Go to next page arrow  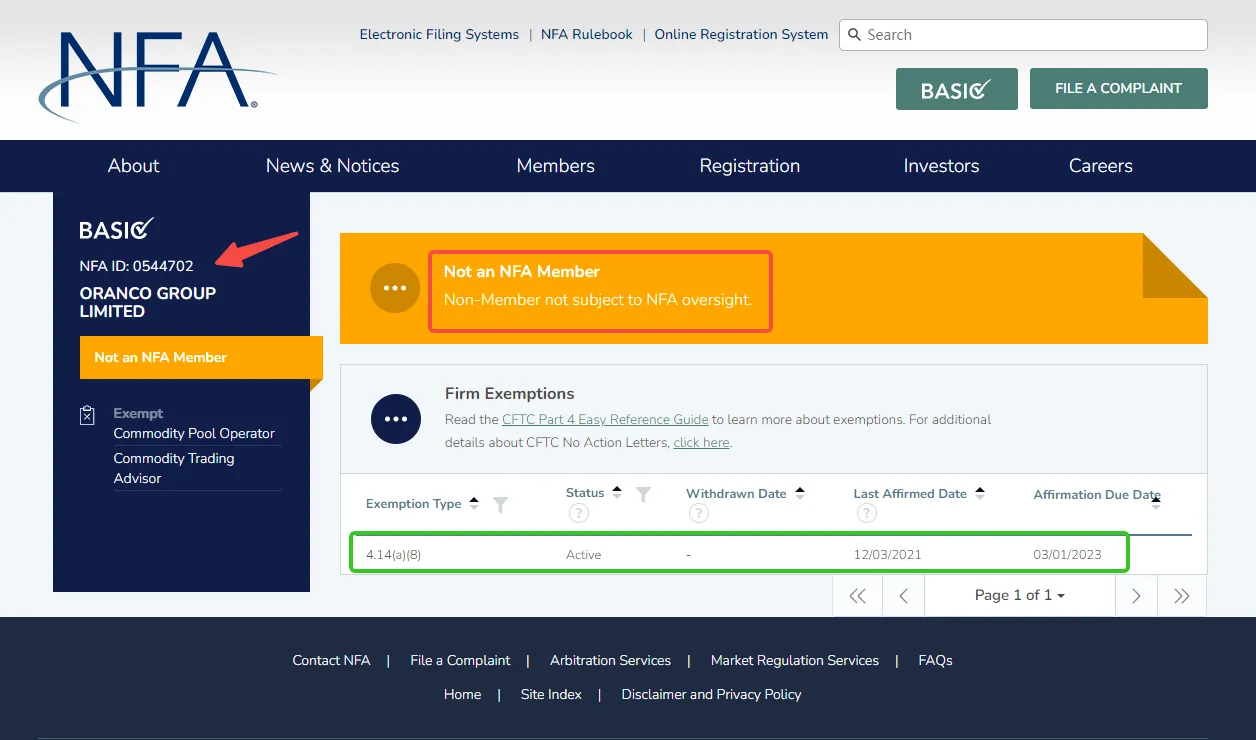(x=1136, y=596)
